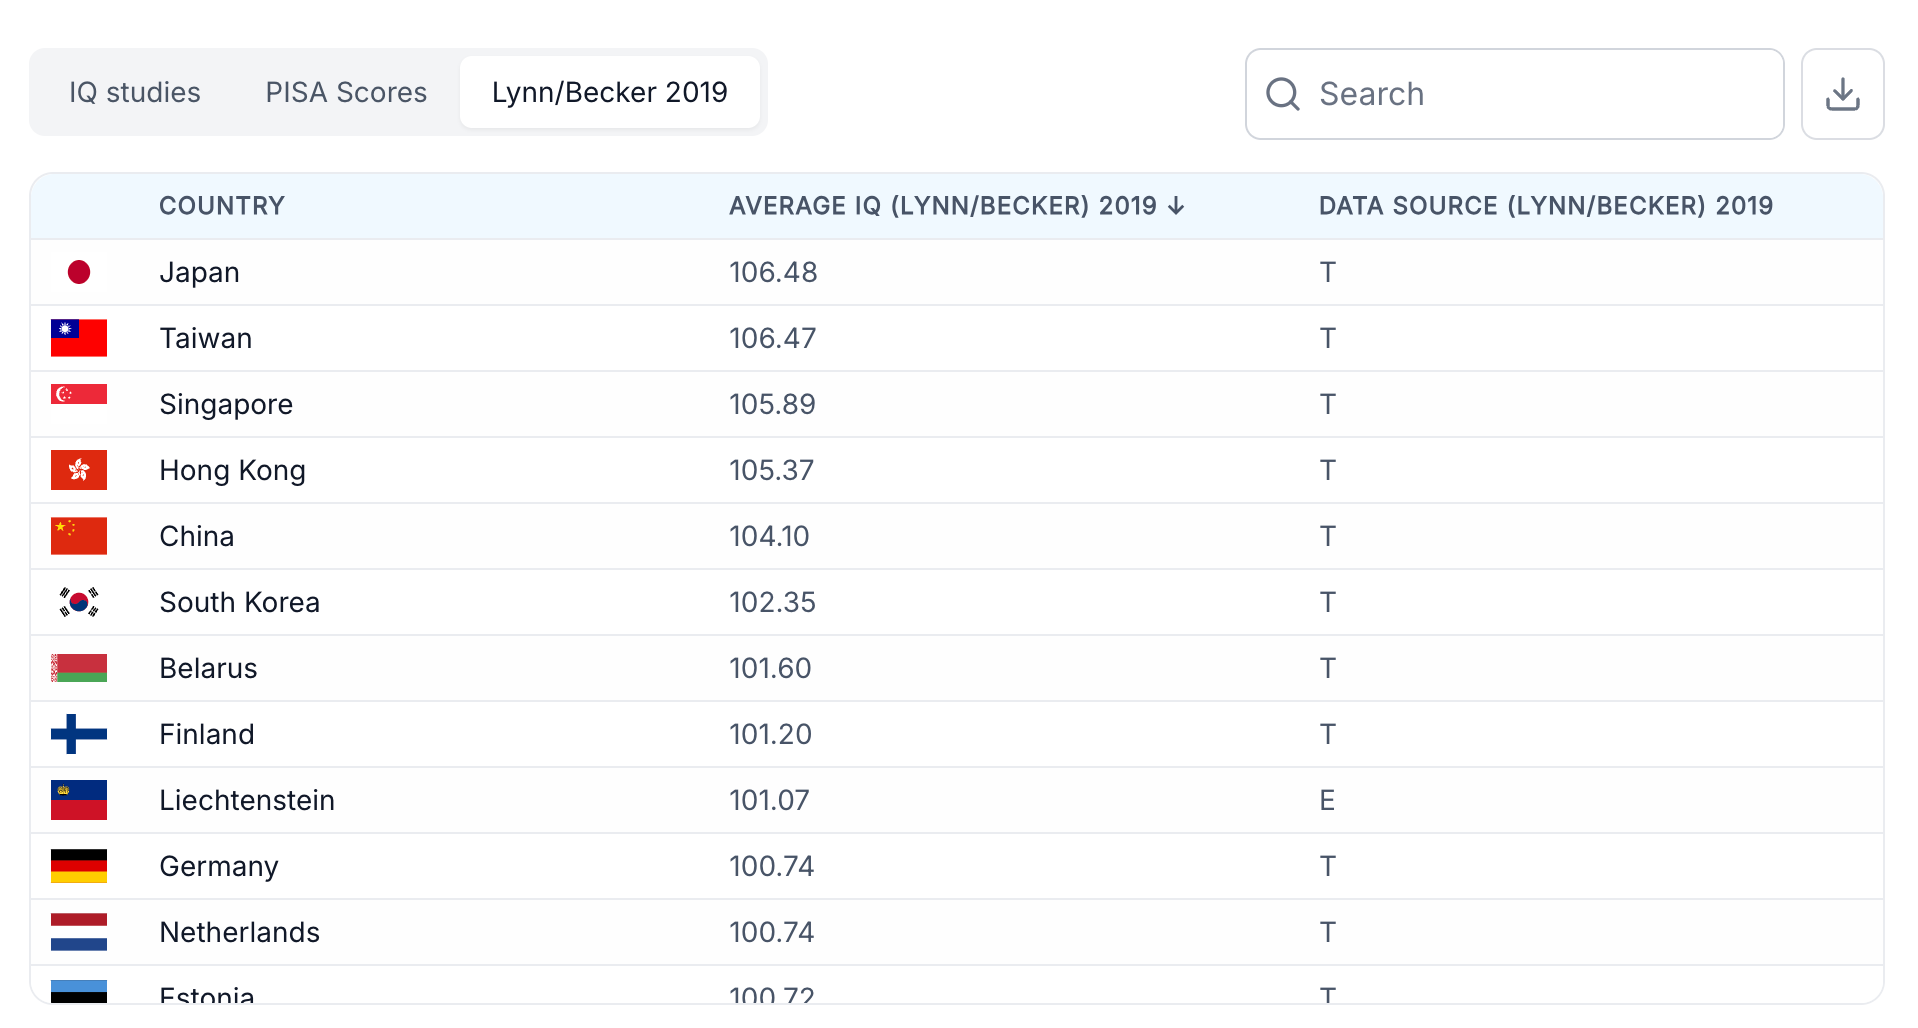Click the magnifier icon in search box
1918x1028 pixels.
coord(1282,94)
